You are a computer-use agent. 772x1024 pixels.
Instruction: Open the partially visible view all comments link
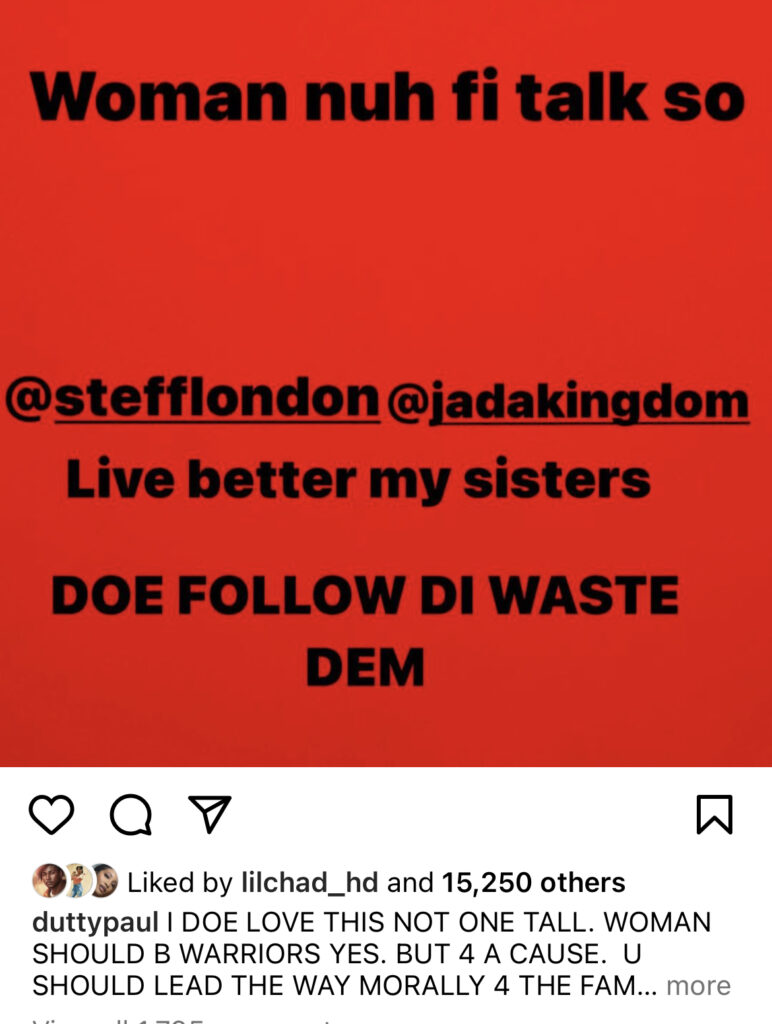click(183, 1020)
